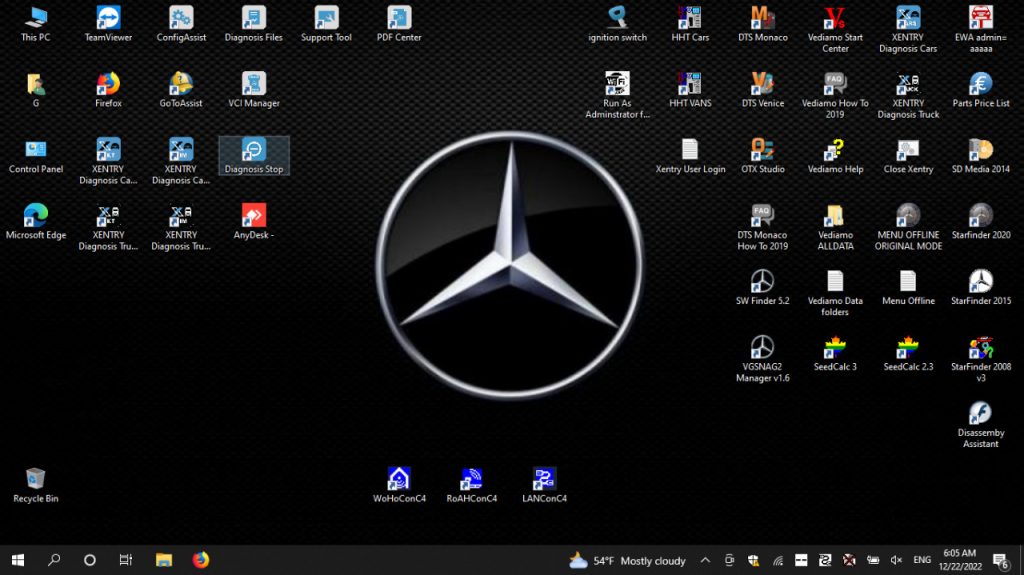Open StarFinder 2008 v3 shortcut
Image resolution: width=1024 pixels, height=575 pixels.
tap(980, 359)
